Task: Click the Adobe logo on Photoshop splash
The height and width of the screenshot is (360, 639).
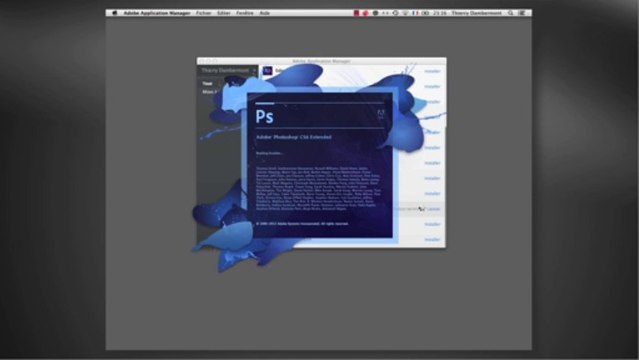Action: 381,114
